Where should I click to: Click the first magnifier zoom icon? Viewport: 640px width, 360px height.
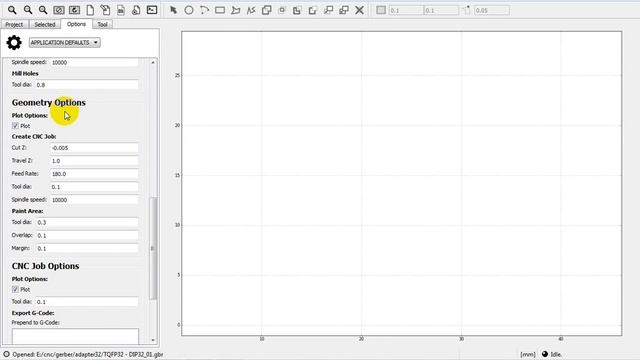tap(12, 10)
